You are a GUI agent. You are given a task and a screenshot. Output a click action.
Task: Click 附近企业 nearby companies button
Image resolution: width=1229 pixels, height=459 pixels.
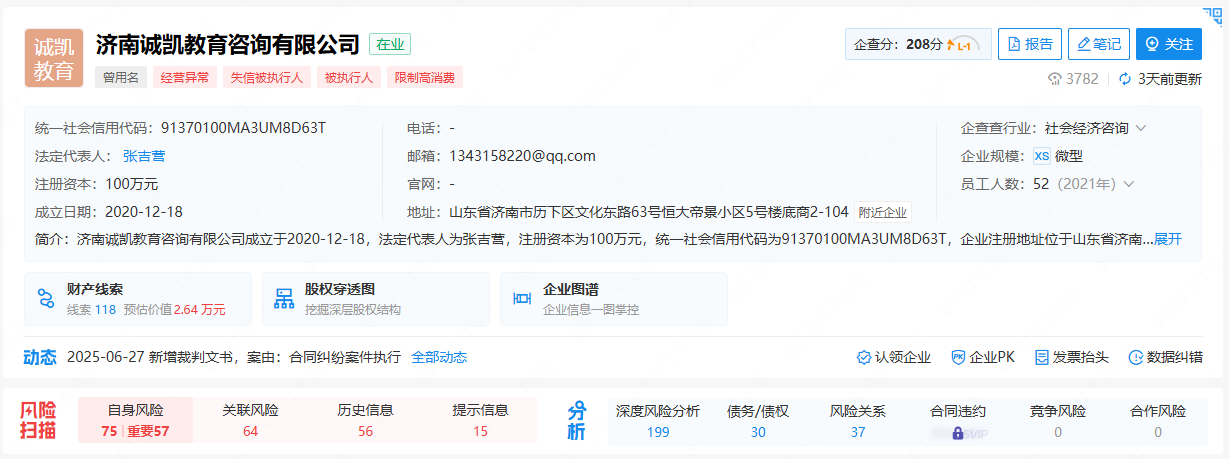tap(883, 212)
